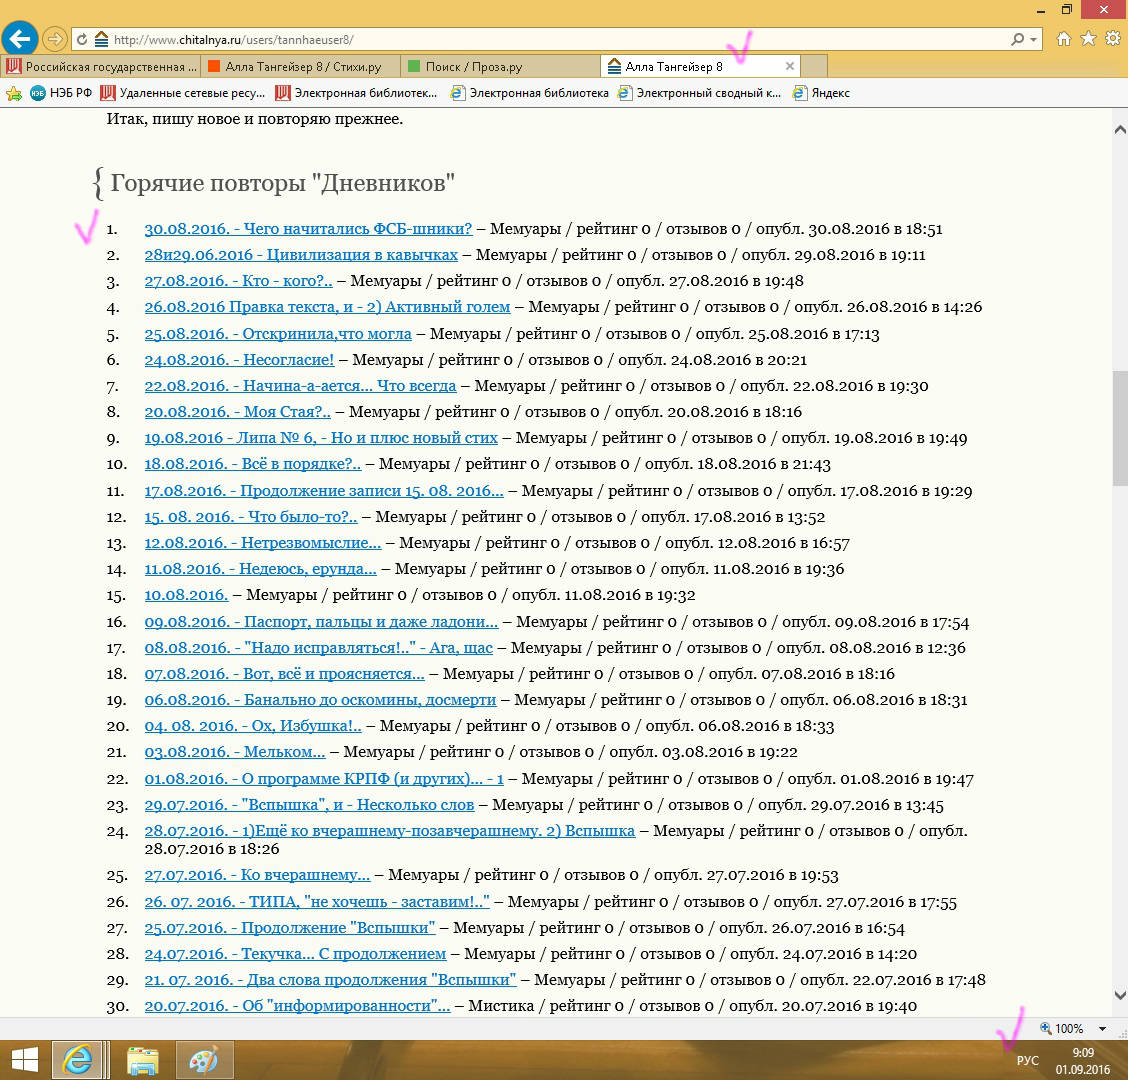The height and width of the screenshot is (1080, 1128).
Task: Click the add to favorites bar star icon
Action: pos(14,93)
